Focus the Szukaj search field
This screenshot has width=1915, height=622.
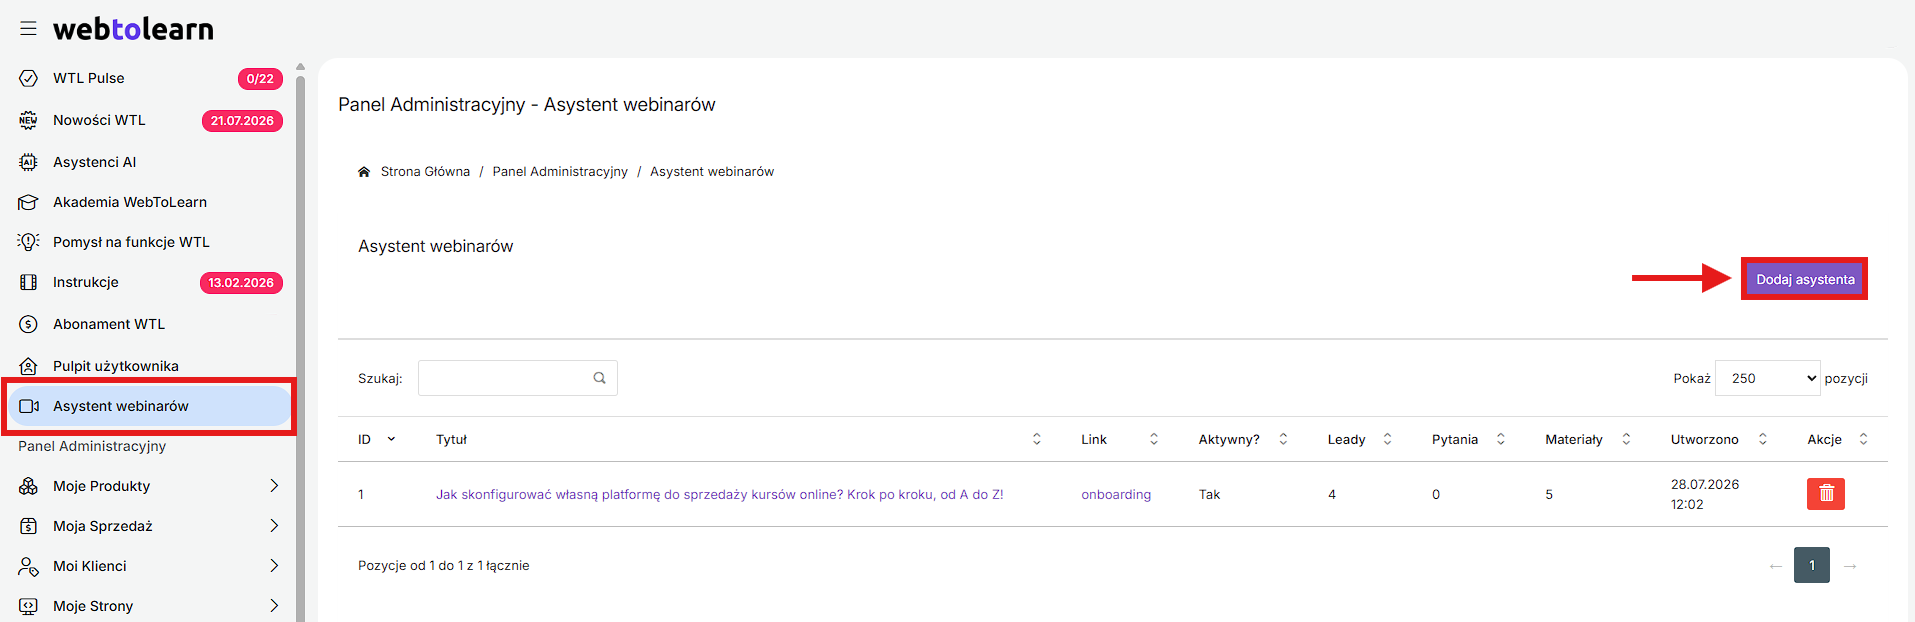517,378
